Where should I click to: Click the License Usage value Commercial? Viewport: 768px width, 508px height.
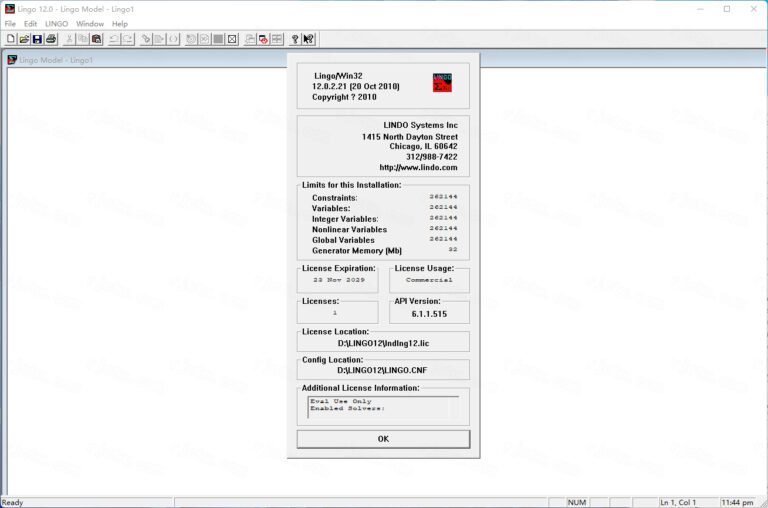tap(429, 280)
